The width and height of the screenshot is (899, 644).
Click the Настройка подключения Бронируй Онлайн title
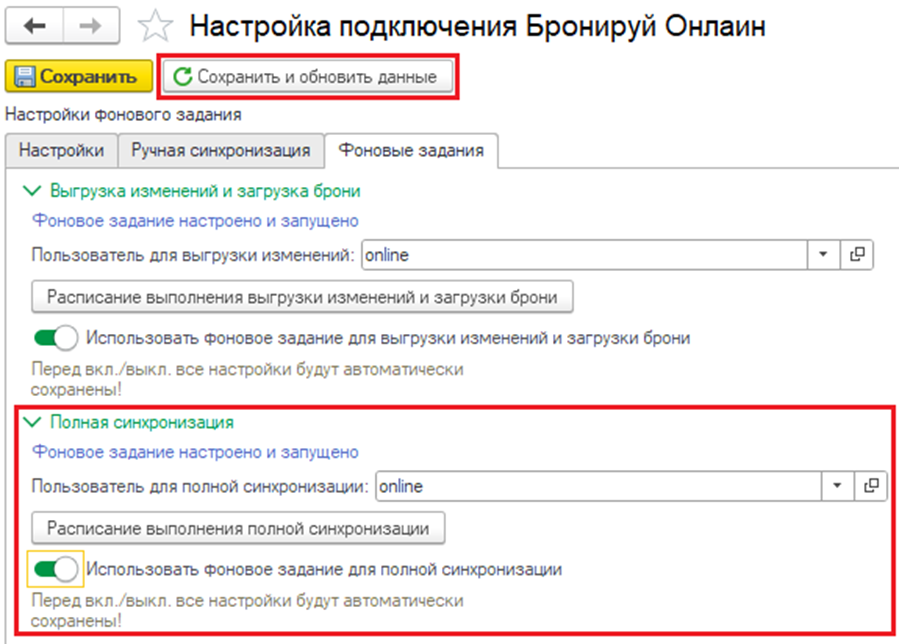pyautogui.click(x=478, y=26)
